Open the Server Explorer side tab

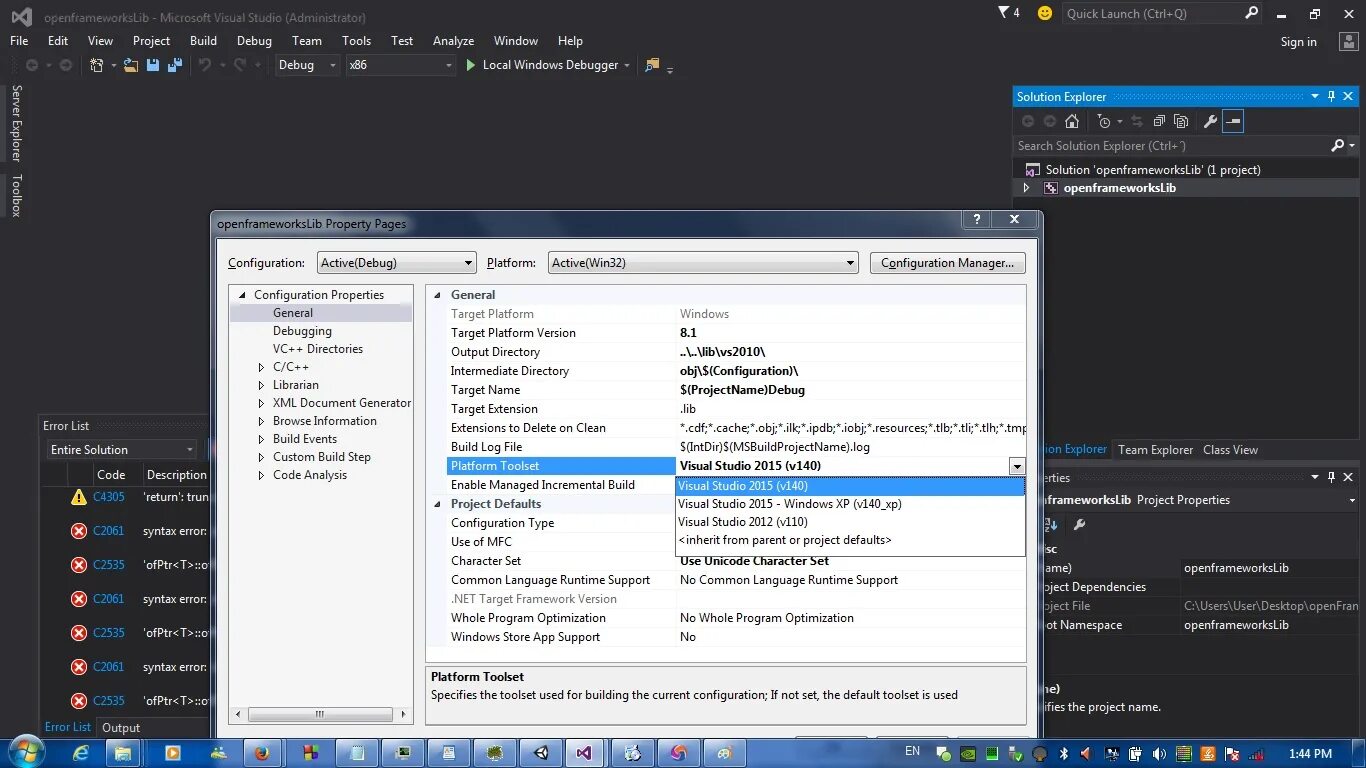tap(16, 123)
